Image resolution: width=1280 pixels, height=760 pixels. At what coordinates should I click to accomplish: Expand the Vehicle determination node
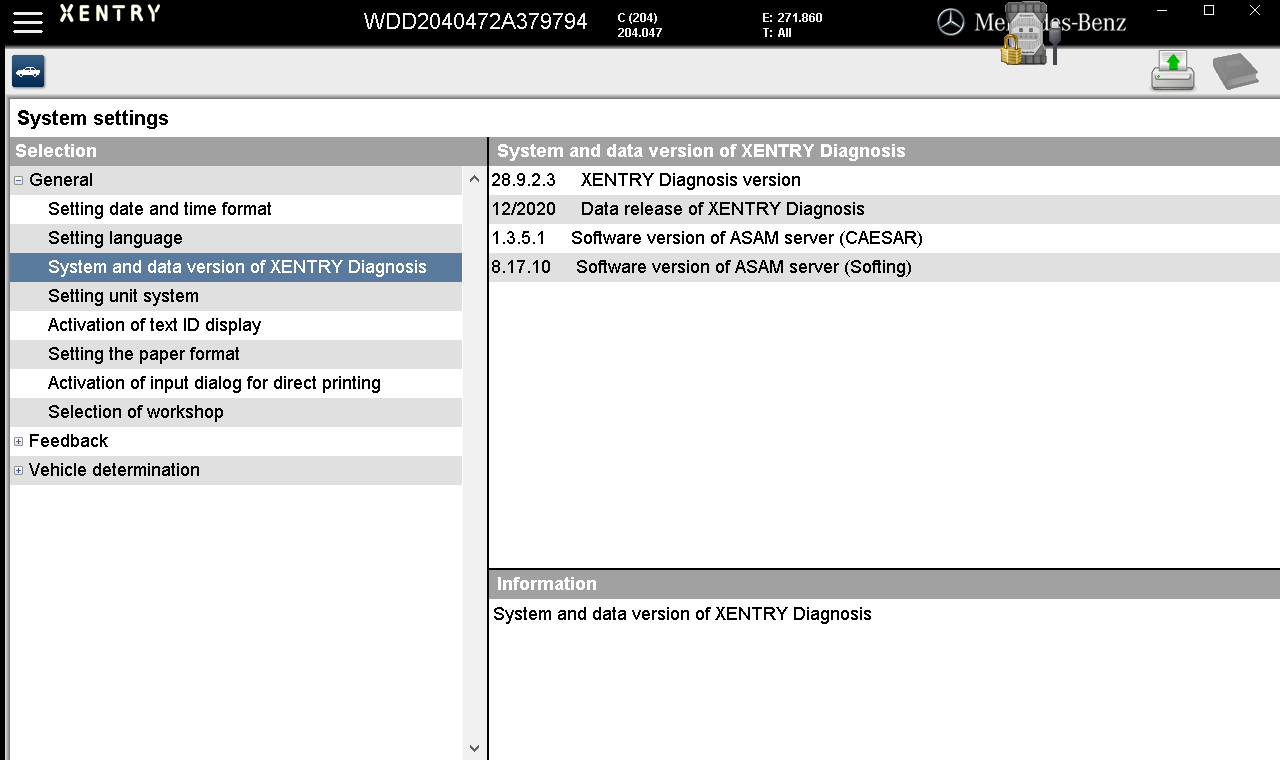(x=19, y=471)
